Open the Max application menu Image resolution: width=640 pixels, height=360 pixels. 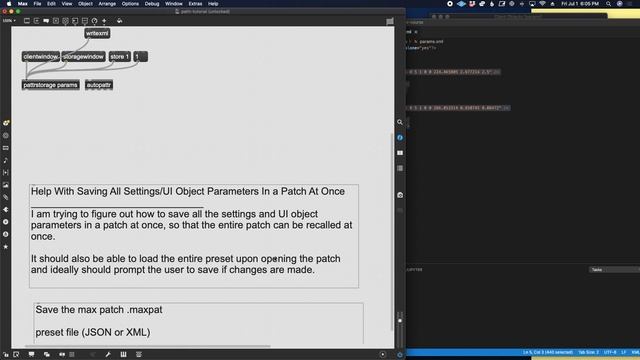[x=22, y=4]
